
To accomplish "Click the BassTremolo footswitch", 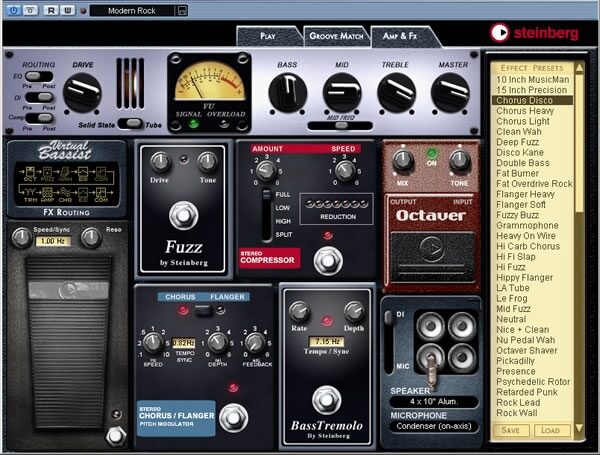I will pos(326,400).
